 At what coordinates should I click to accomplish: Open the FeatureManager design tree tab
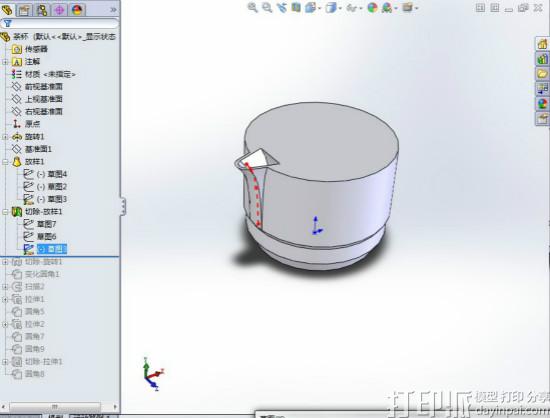tap(7, 9)
